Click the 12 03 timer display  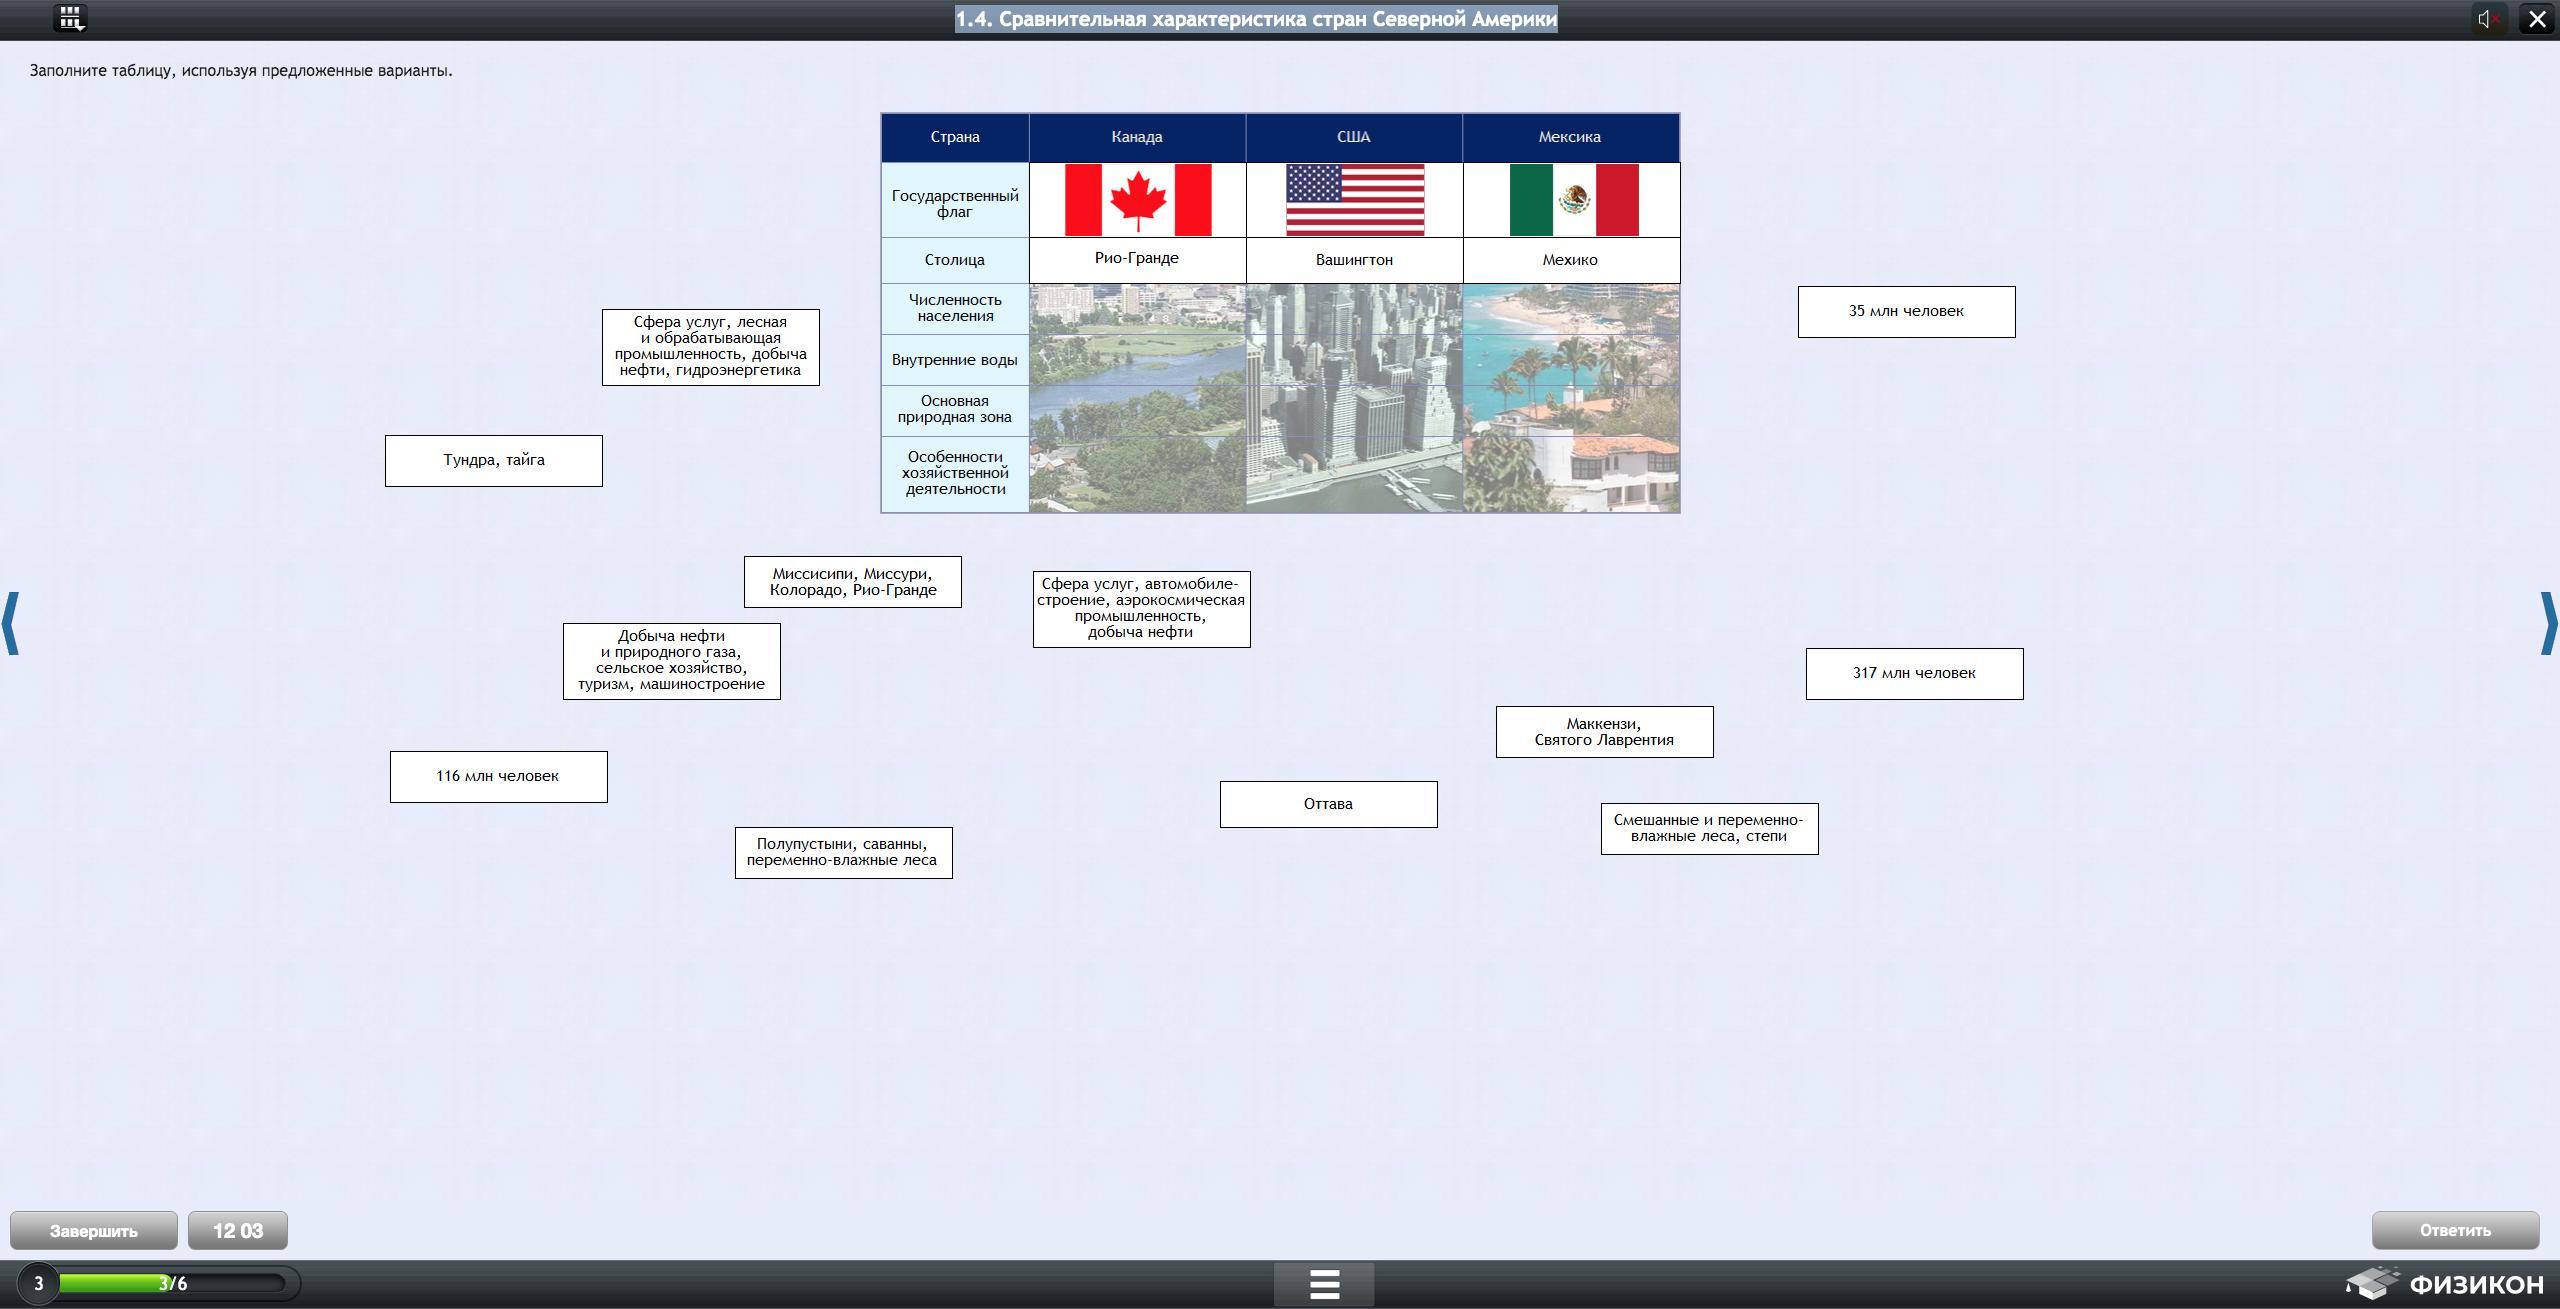(237, 1231)
